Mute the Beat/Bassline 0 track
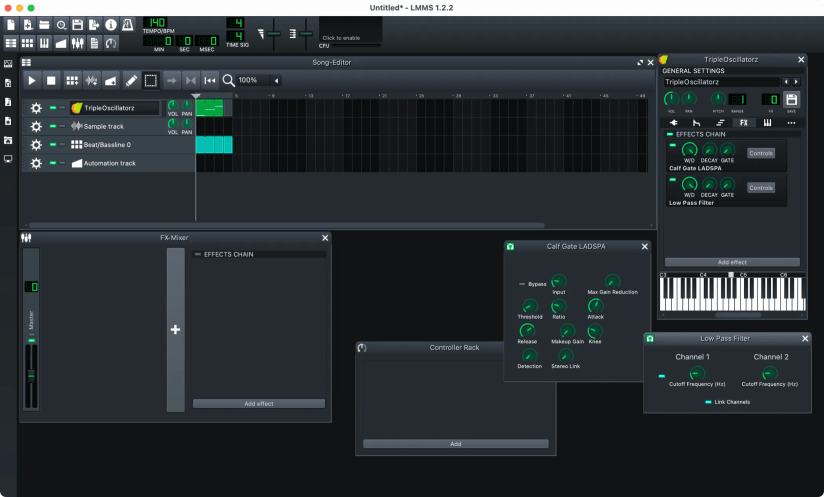Image resolution: width=824 pixels, height=497 pixels. pyautogui.click(x=53, y=144)
